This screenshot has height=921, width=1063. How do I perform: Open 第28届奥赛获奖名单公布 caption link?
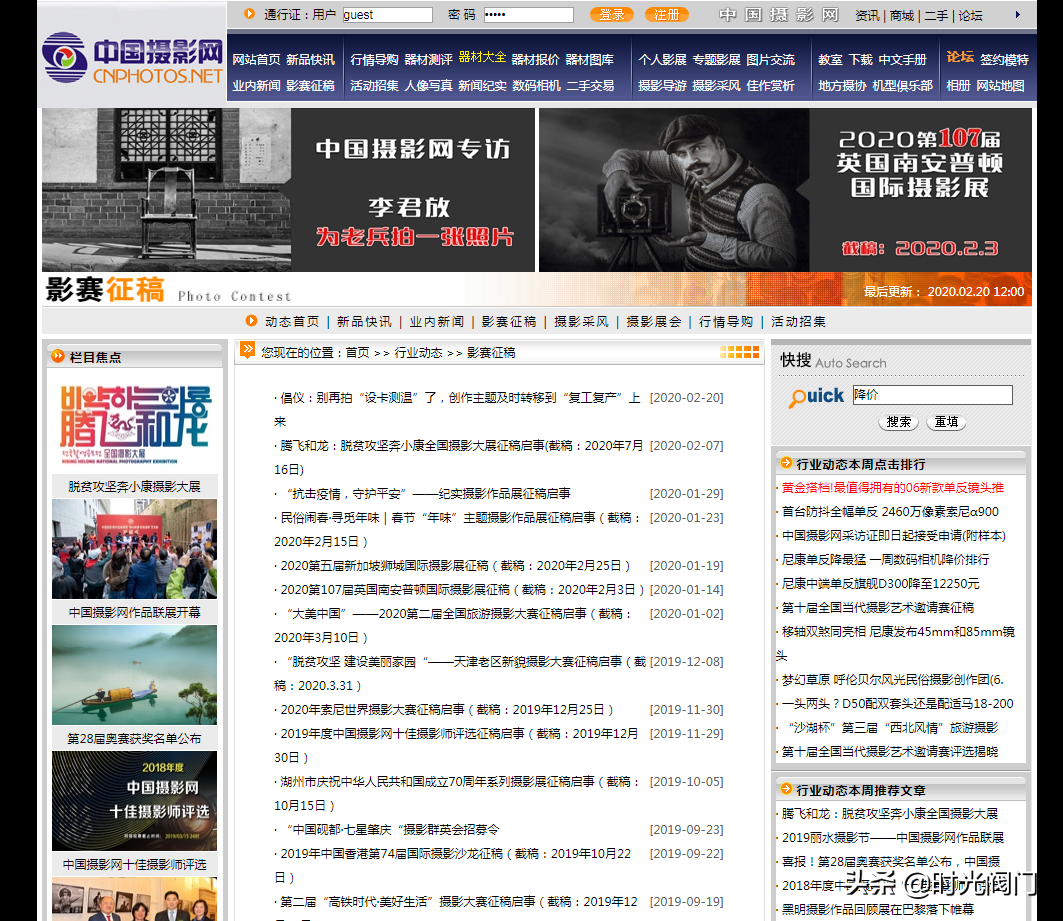click(134, 739)
